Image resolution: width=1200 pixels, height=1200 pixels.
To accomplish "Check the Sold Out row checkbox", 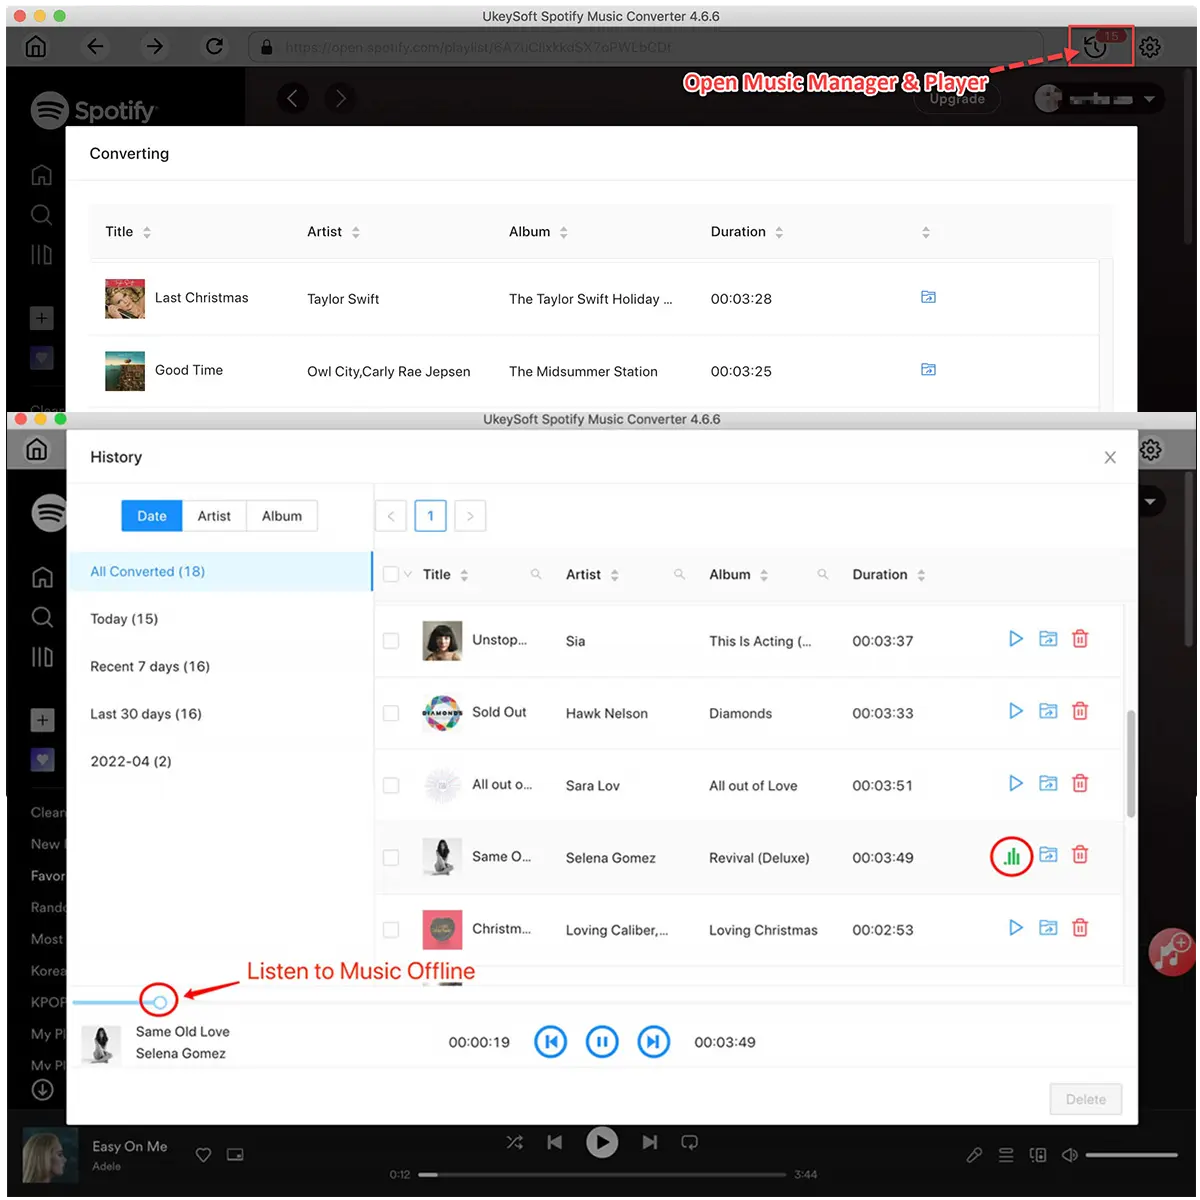I will point(391,713).
